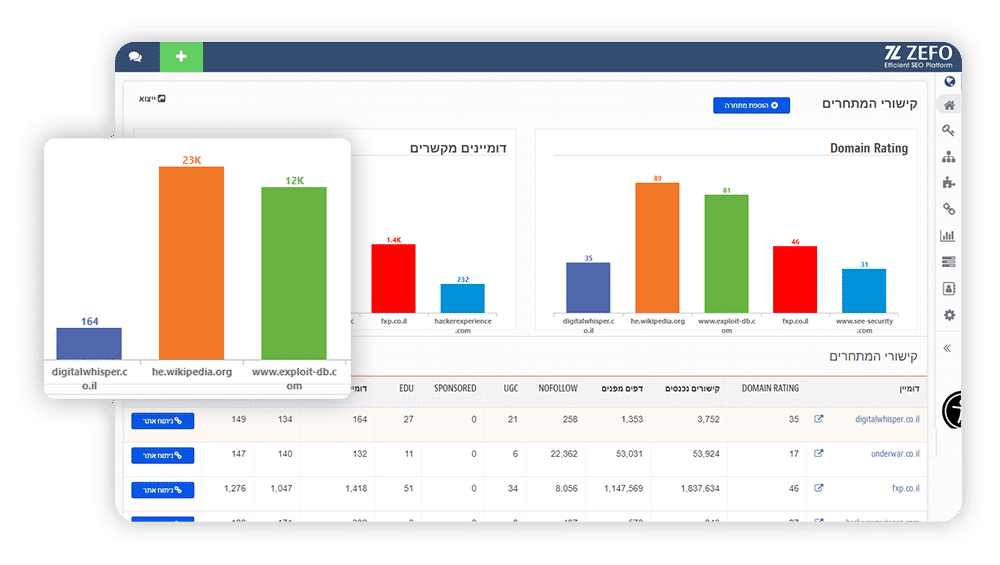
Task: Open the bar chart reports icon in the sidebar
Action: pos(948,236)
